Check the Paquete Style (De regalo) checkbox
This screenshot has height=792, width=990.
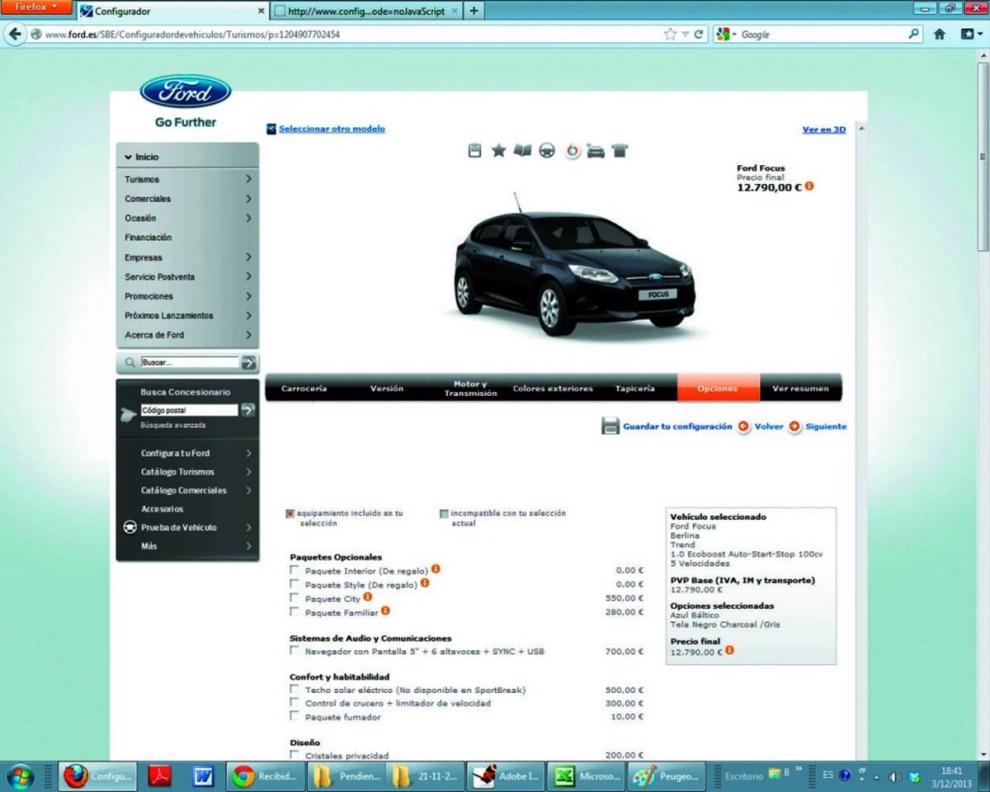[x=294, y=584]
